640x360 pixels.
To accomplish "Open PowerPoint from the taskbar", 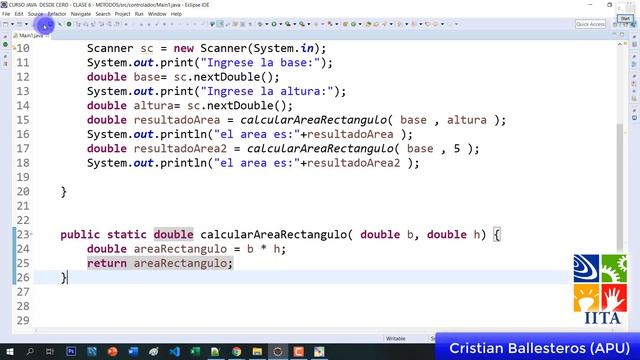I will tap(112, 351).
